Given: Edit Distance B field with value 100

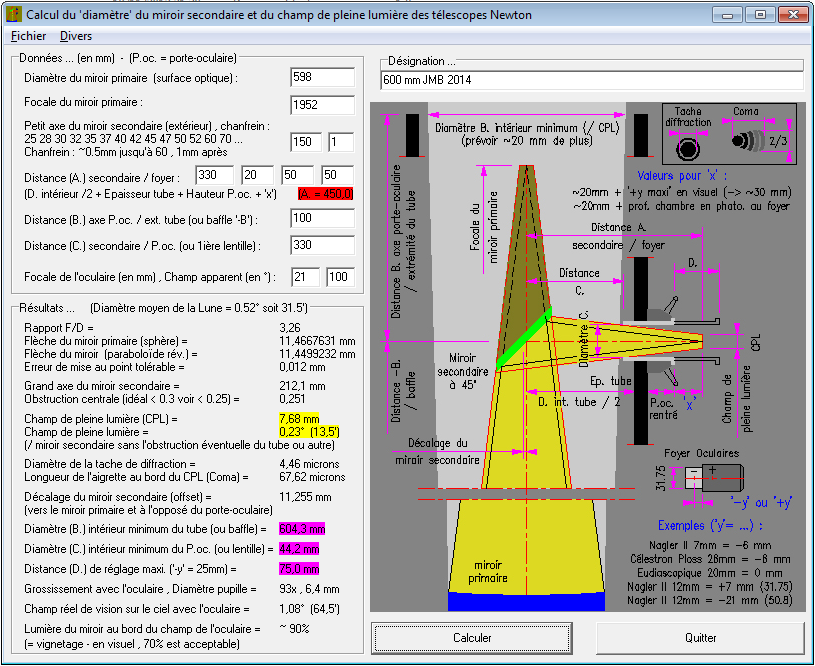Looking at the screenshot, I should [323, 218].
